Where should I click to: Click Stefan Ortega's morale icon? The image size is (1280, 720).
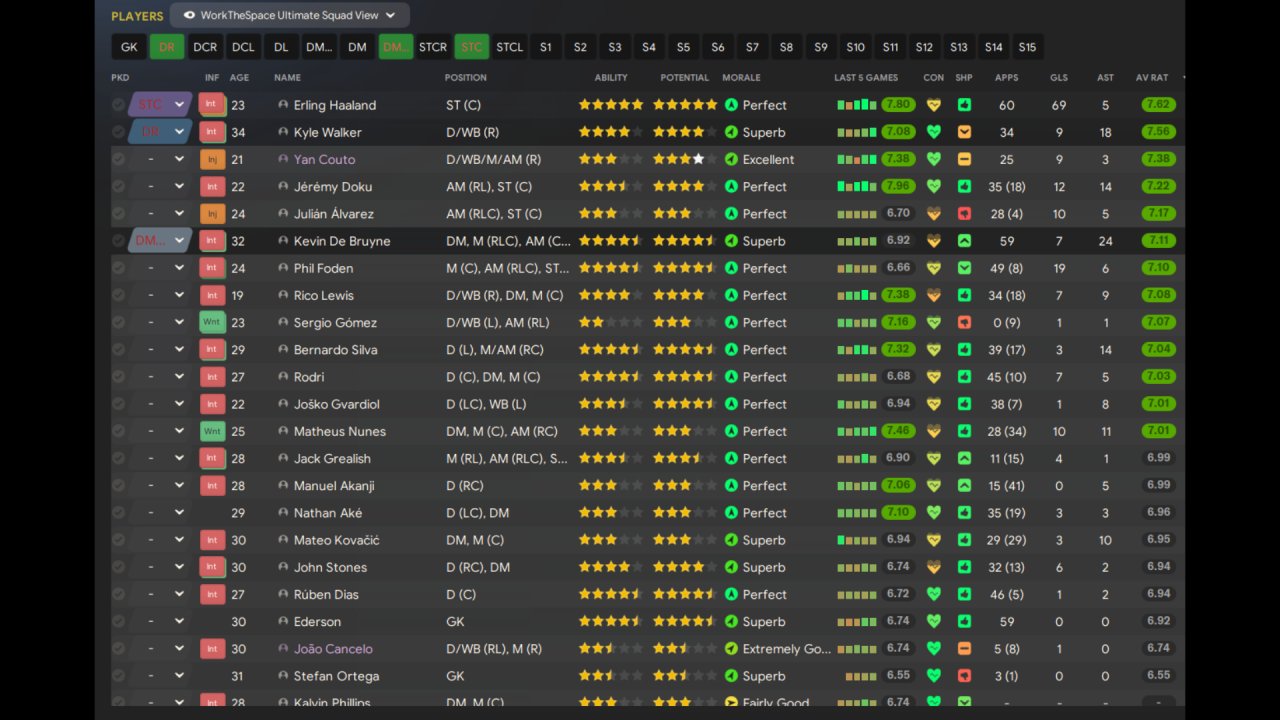731,675
